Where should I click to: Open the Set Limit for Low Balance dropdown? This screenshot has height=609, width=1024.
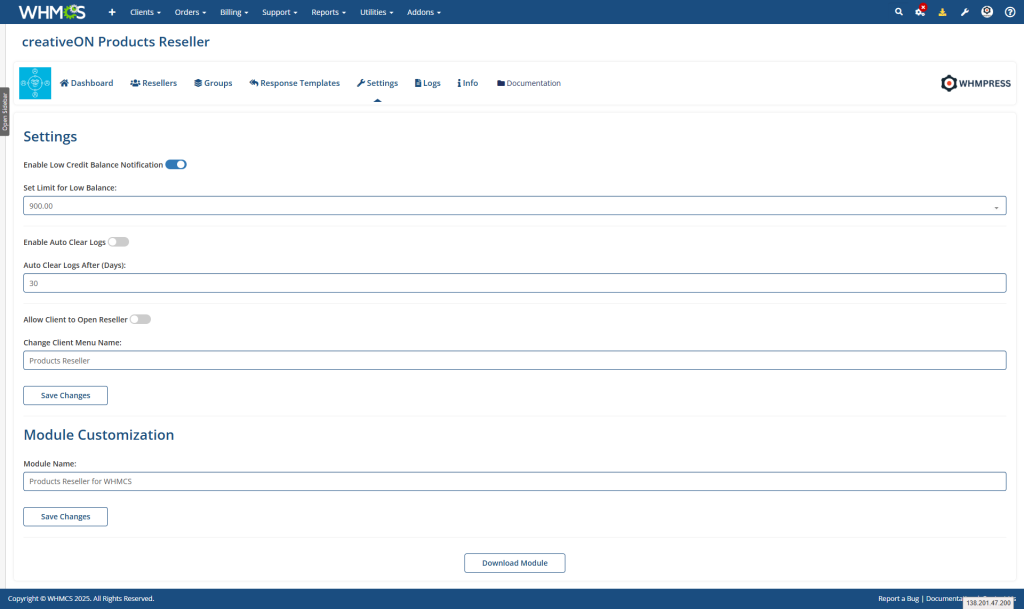pos(996,205)
